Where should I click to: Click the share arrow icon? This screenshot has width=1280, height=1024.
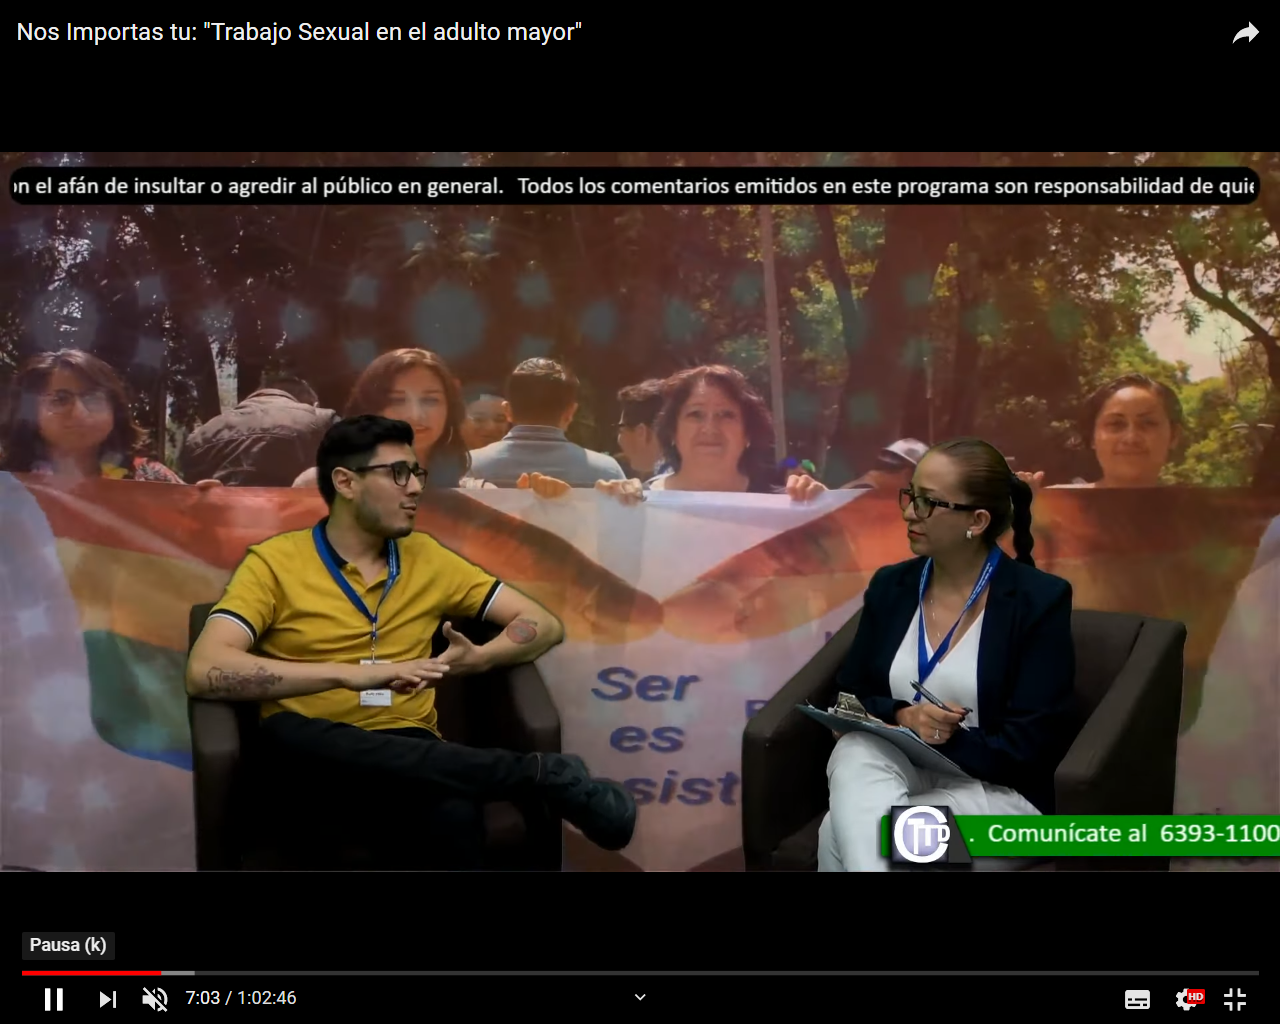[1245, 33]
